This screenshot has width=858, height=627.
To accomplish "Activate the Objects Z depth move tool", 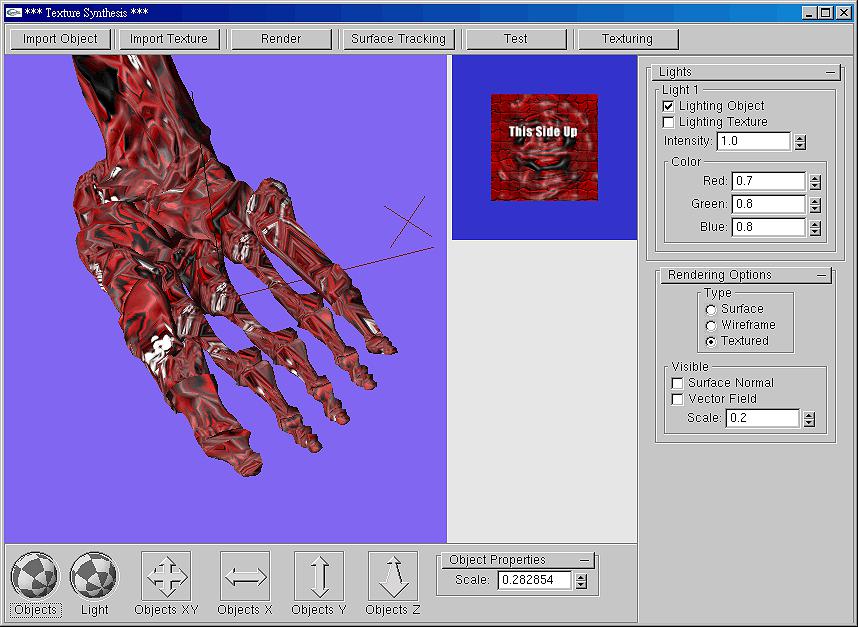I will pyautogui.click(x=393, y=577).
